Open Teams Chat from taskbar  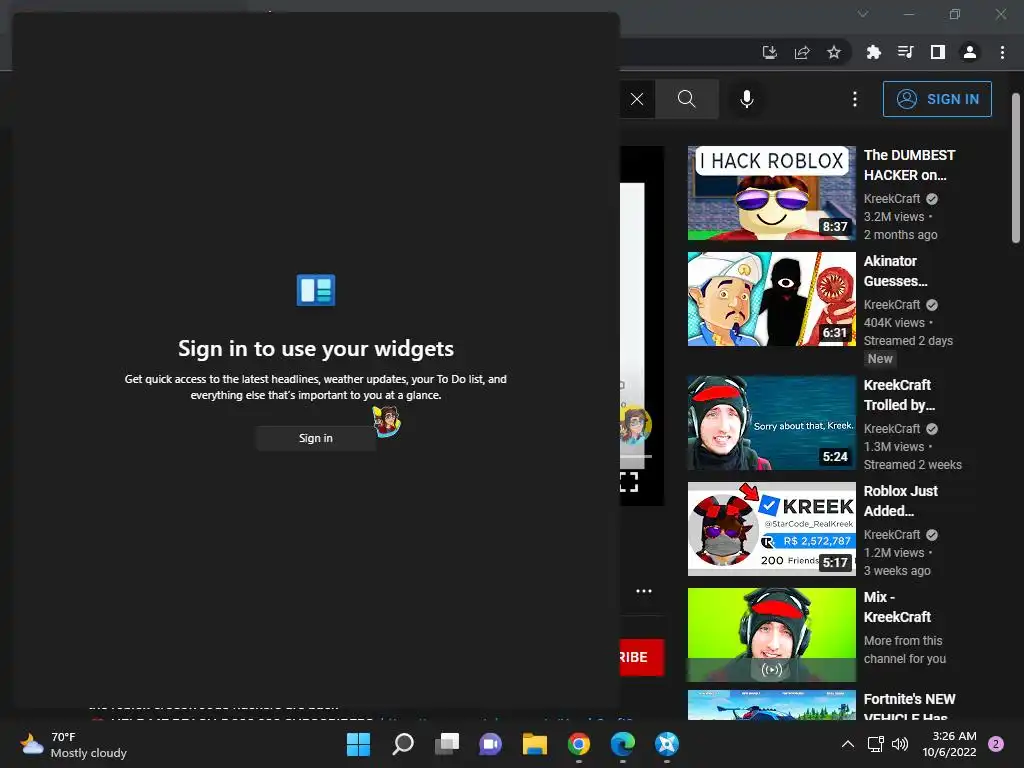(490, 744)
